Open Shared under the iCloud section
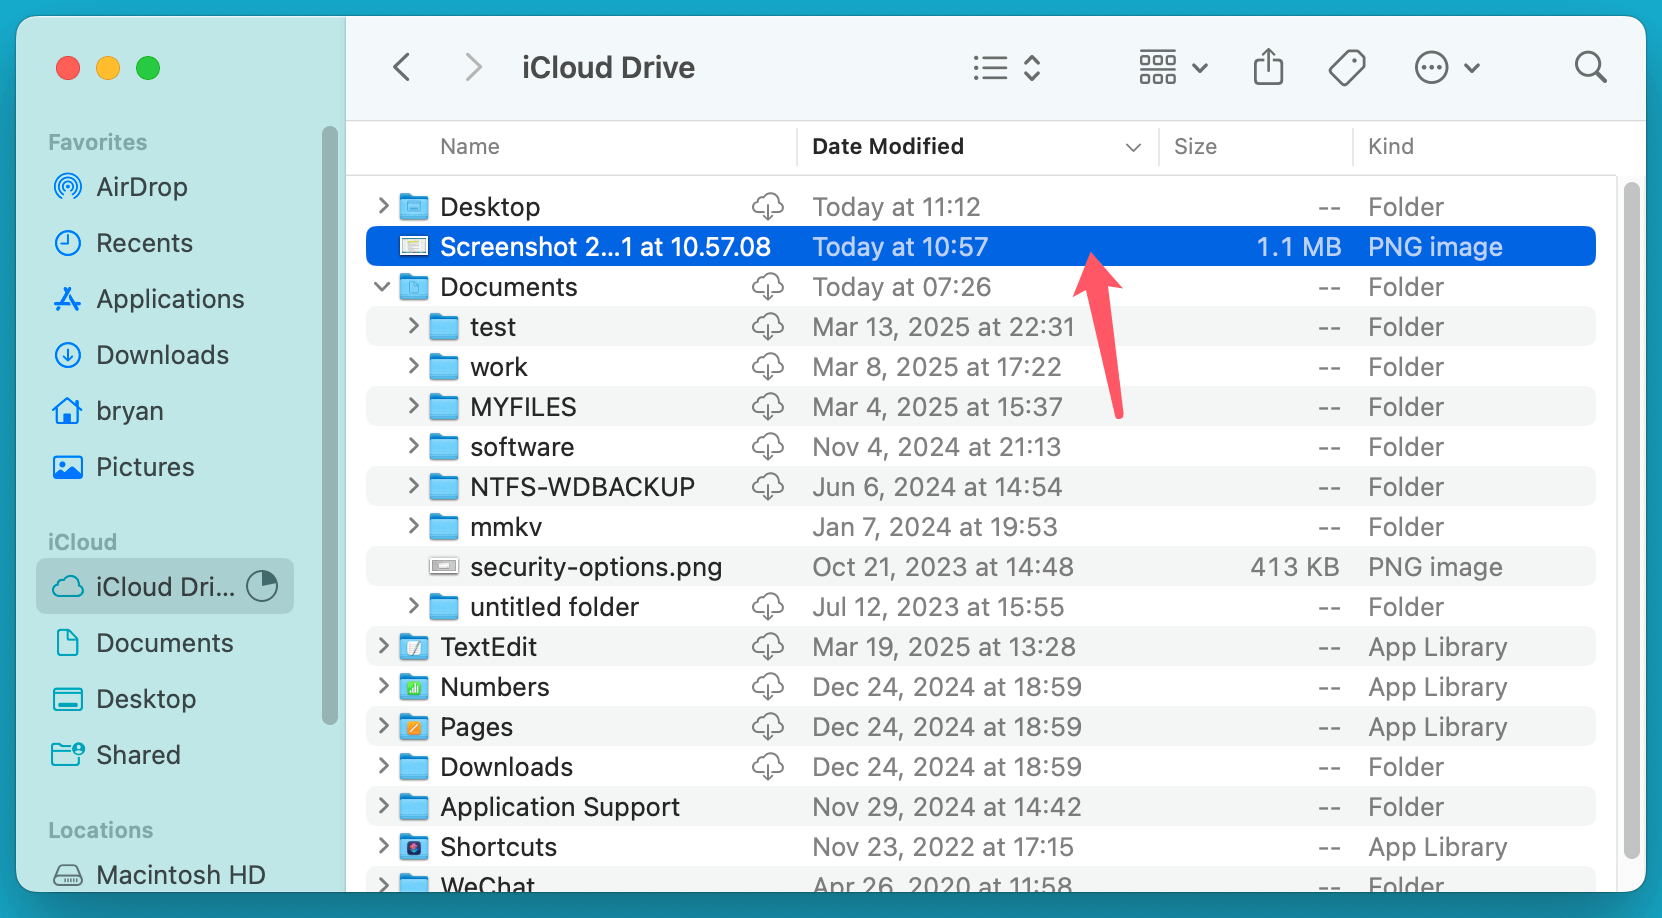The image size is (1662, 918). [138, 754]
